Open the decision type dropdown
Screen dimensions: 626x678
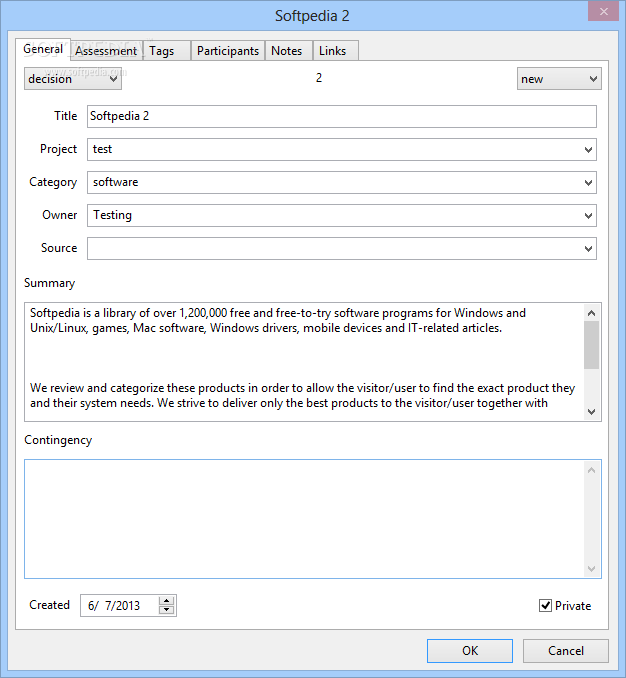point(73,79)
